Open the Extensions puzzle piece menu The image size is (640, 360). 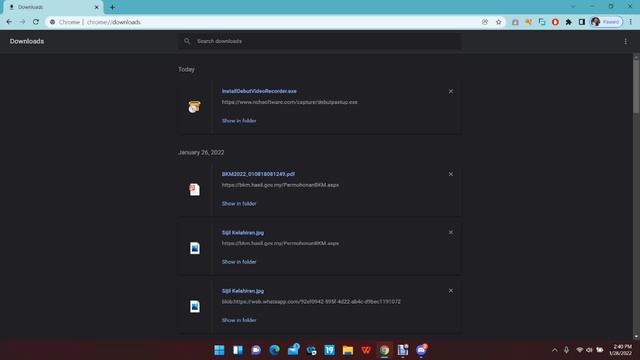569,22
